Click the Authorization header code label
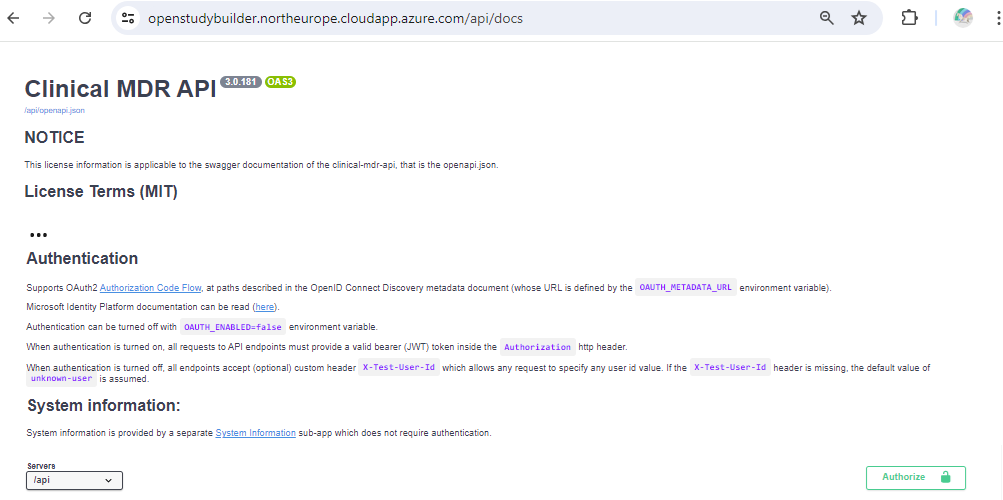This screenshot has height=500, width=1003. point(537,347)
